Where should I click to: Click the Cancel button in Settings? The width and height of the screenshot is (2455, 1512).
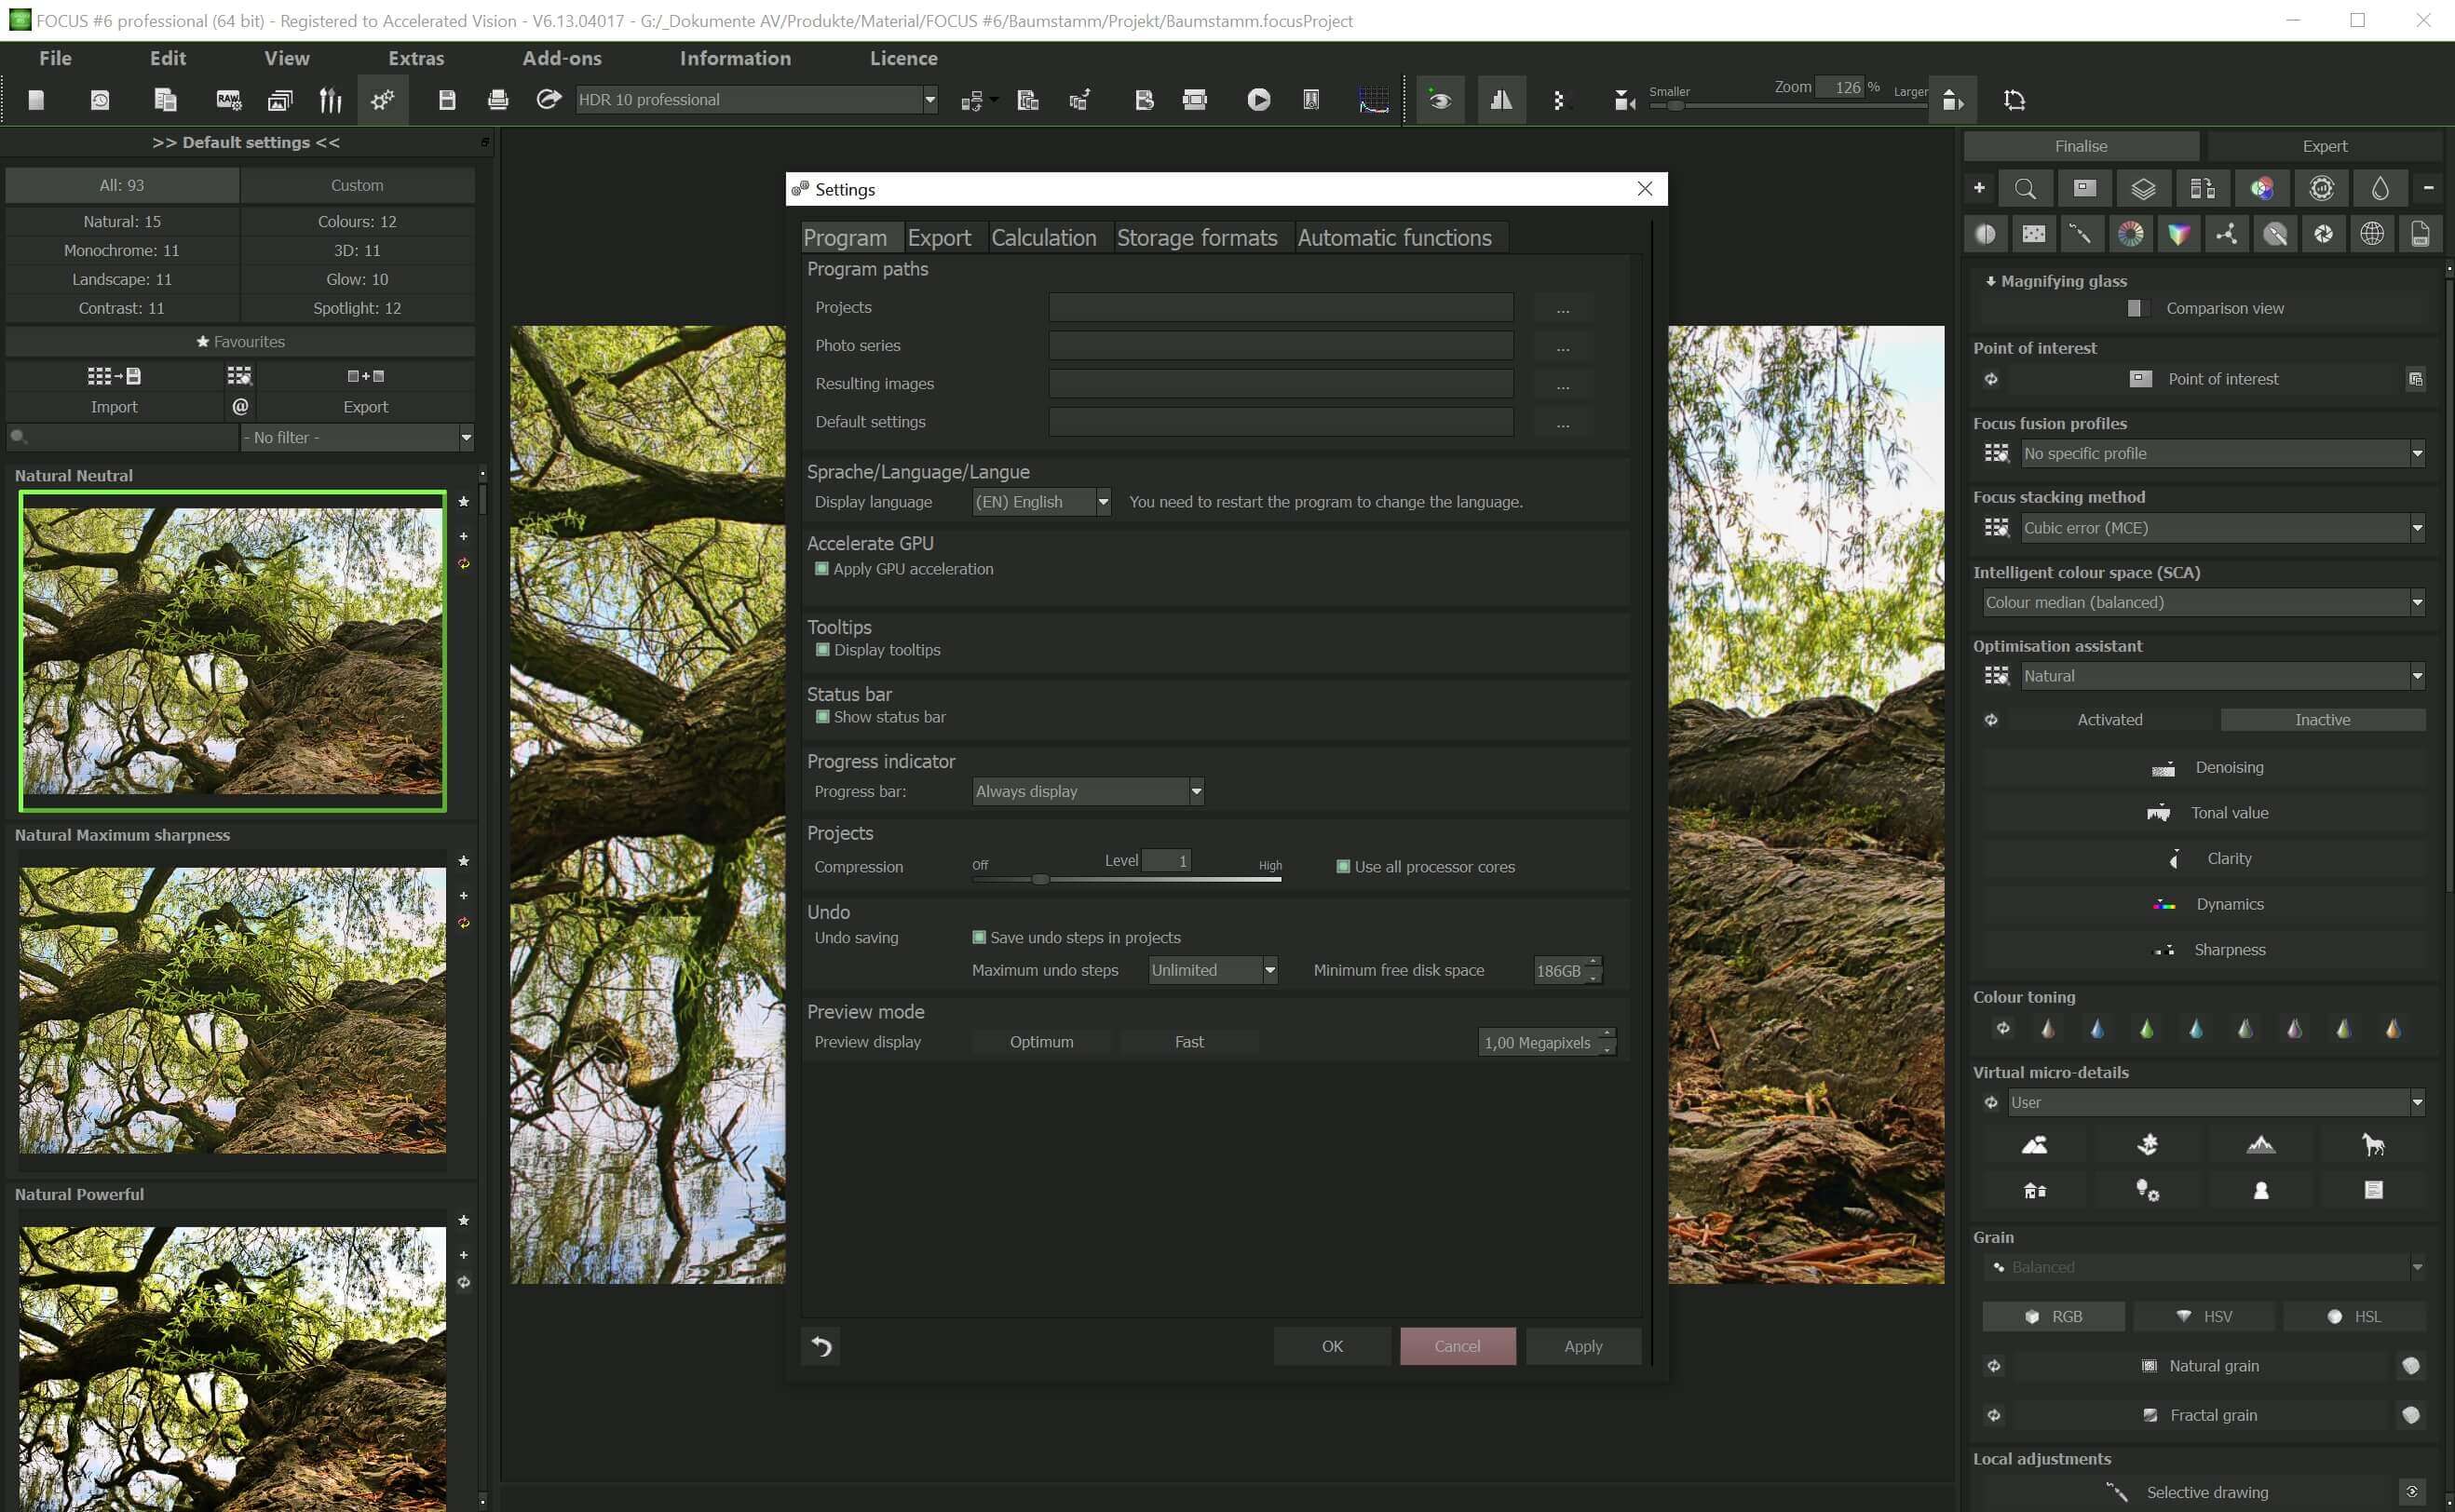pyautogui.click(x=1457, y=1347)
